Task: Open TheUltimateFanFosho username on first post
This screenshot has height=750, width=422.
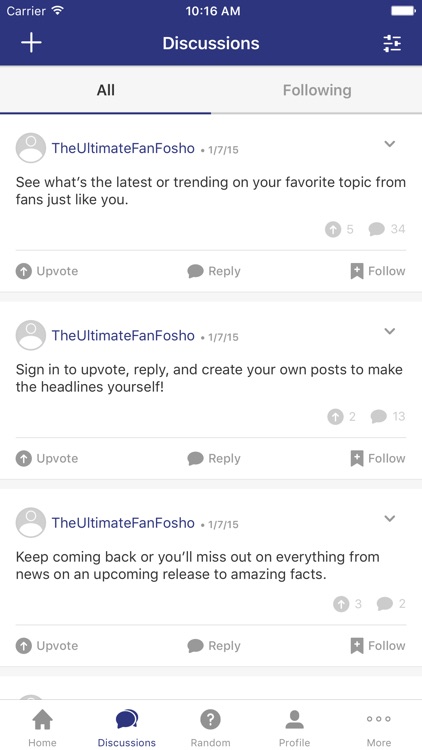Action: pos(123,148)
